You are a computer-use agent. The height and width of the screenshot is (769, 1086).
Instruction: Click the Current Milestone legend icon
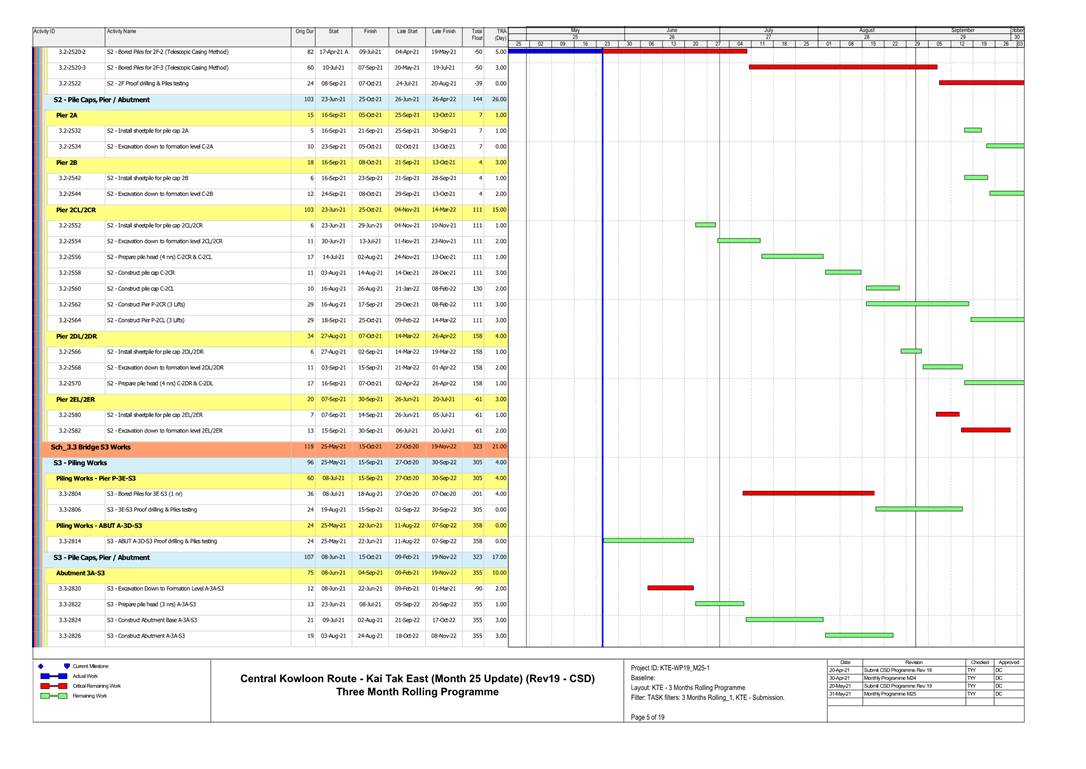pos(67,666)
